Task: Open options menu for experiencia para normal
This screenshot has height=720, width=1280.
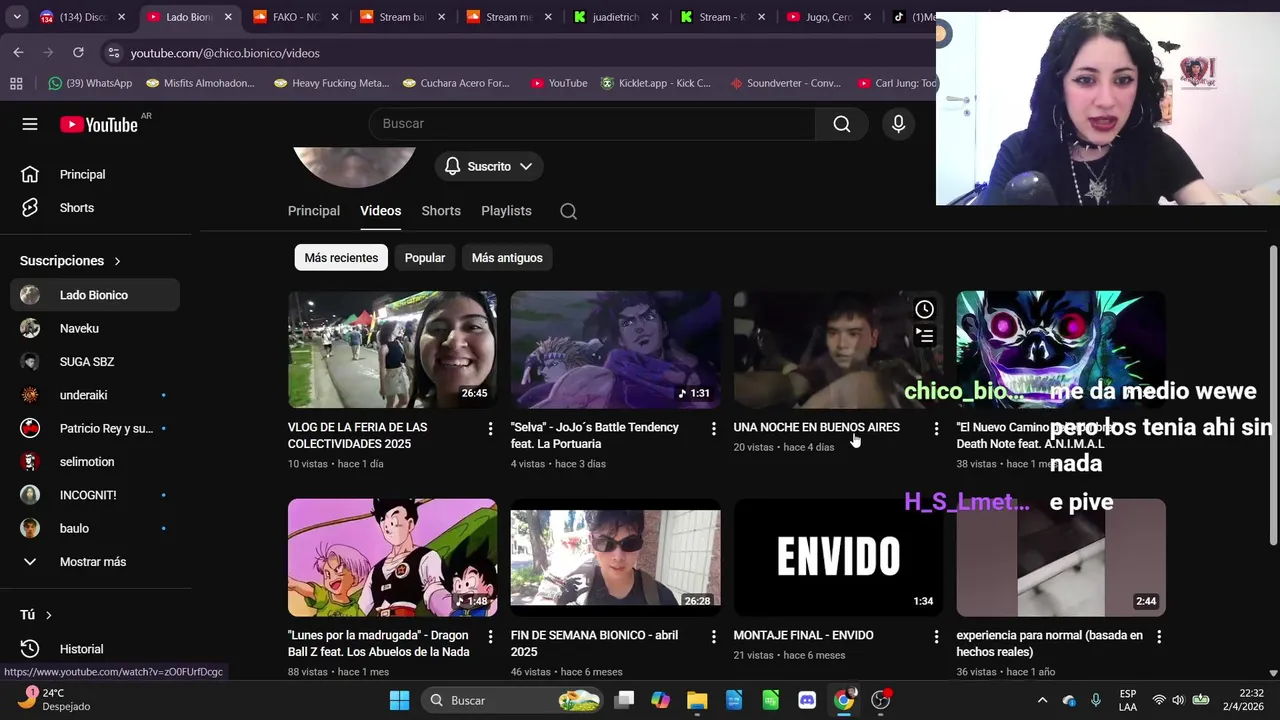Action: 1159,636
